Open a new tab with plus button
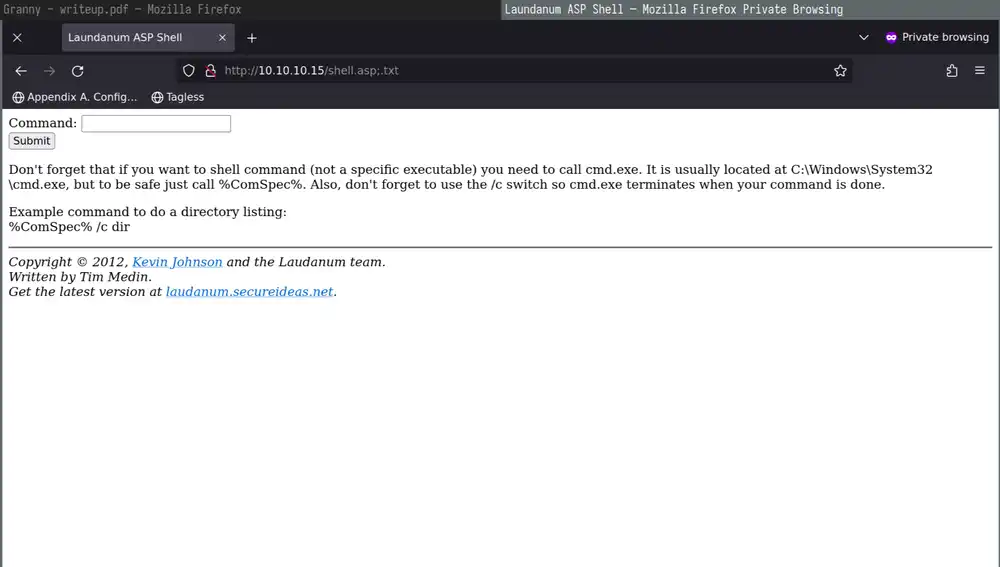1000x567 pixels. click(x=252, y=38)
